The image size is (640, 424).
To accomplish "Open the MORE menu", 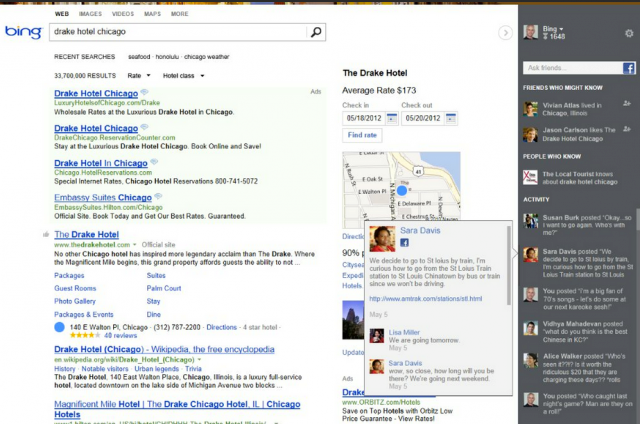I will [180, 14].
